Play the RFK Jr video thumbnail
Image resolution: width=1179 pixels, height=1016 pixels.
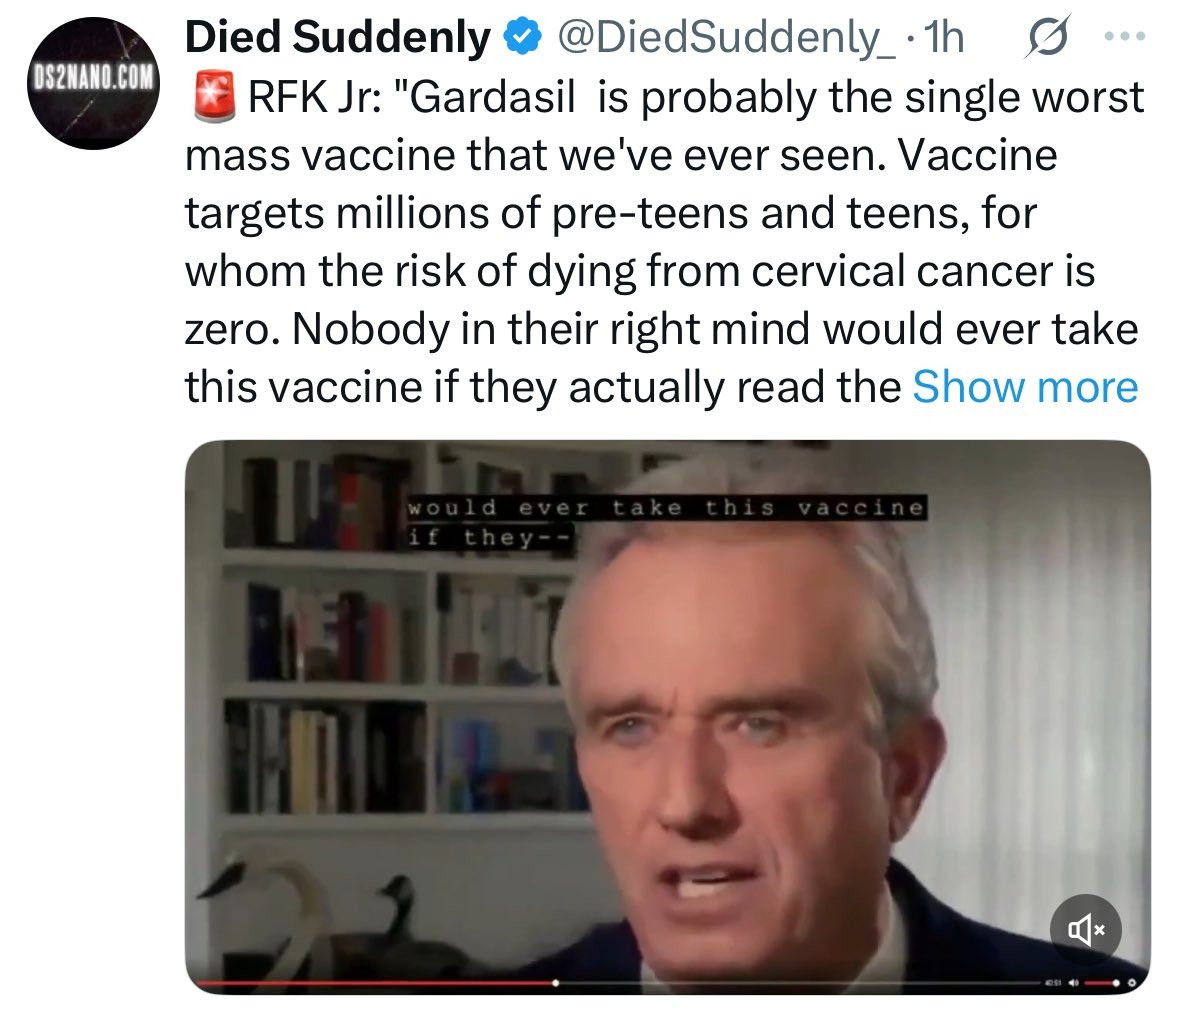tap(668, 716)
